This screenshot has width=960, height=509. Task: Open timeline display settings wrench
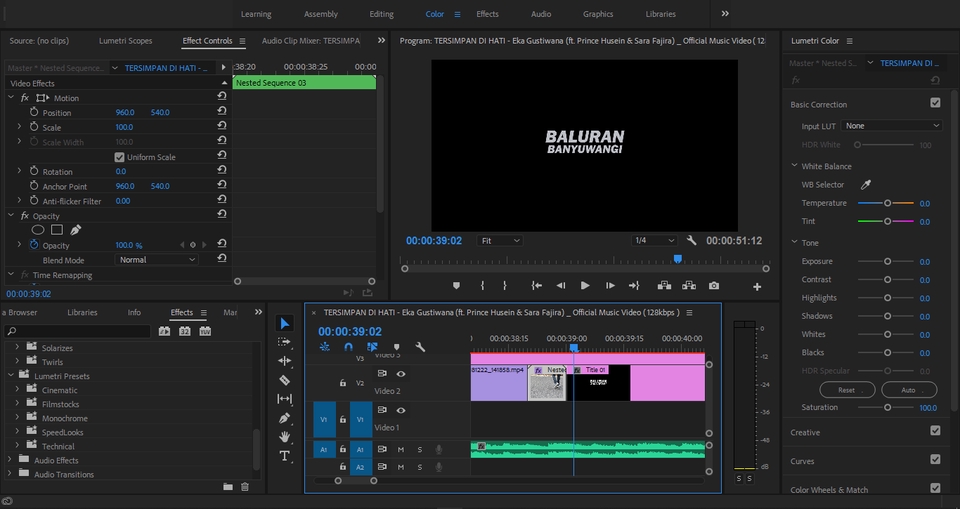tap(420, 347)
